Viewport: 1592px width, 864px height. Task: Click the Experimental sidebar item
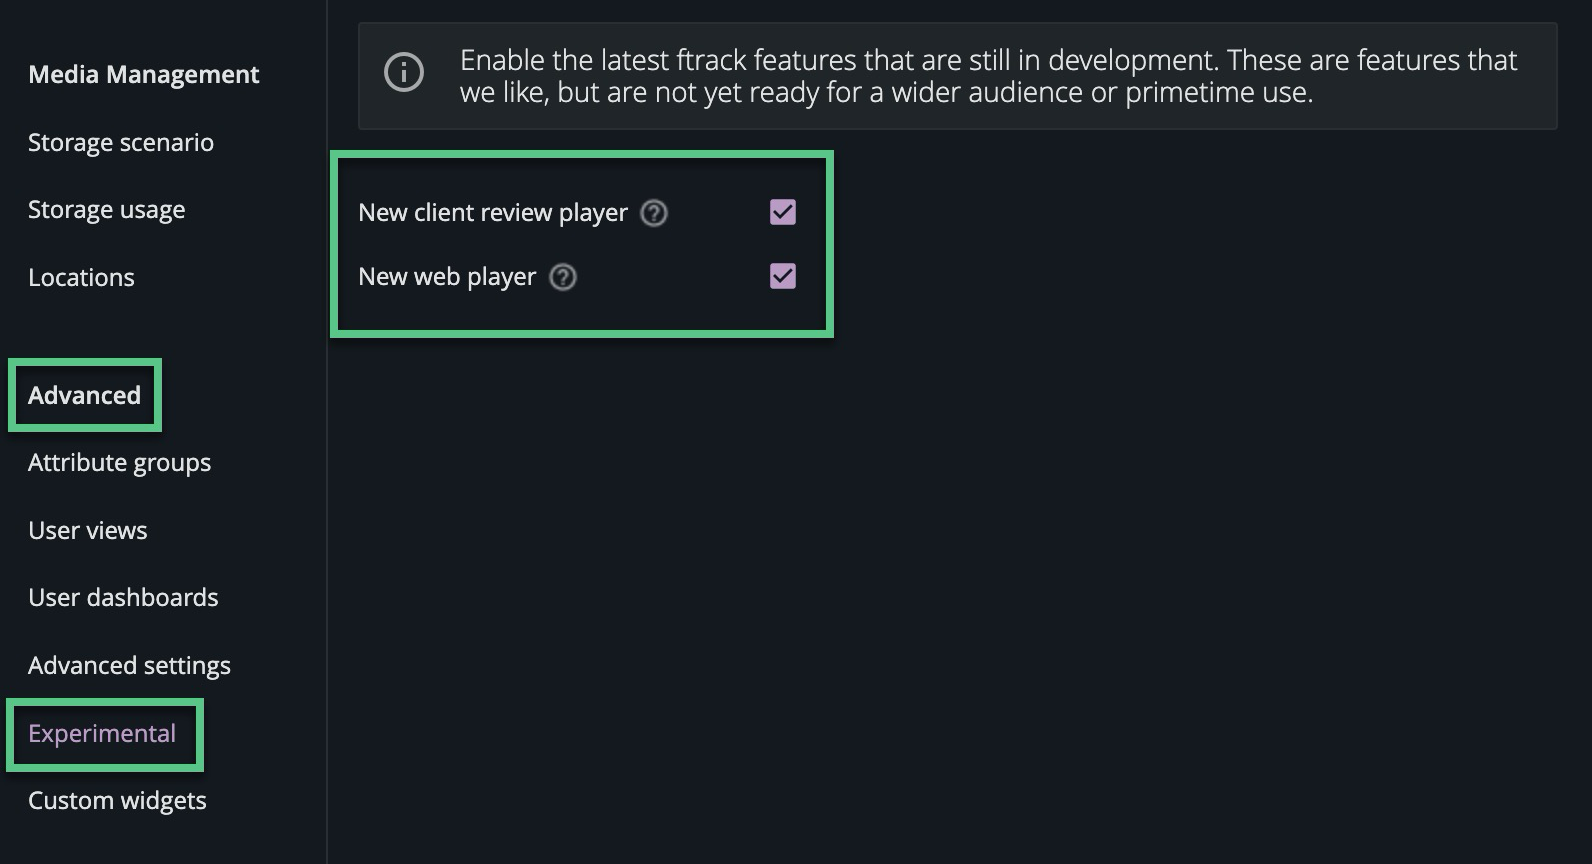coord(102,734)
